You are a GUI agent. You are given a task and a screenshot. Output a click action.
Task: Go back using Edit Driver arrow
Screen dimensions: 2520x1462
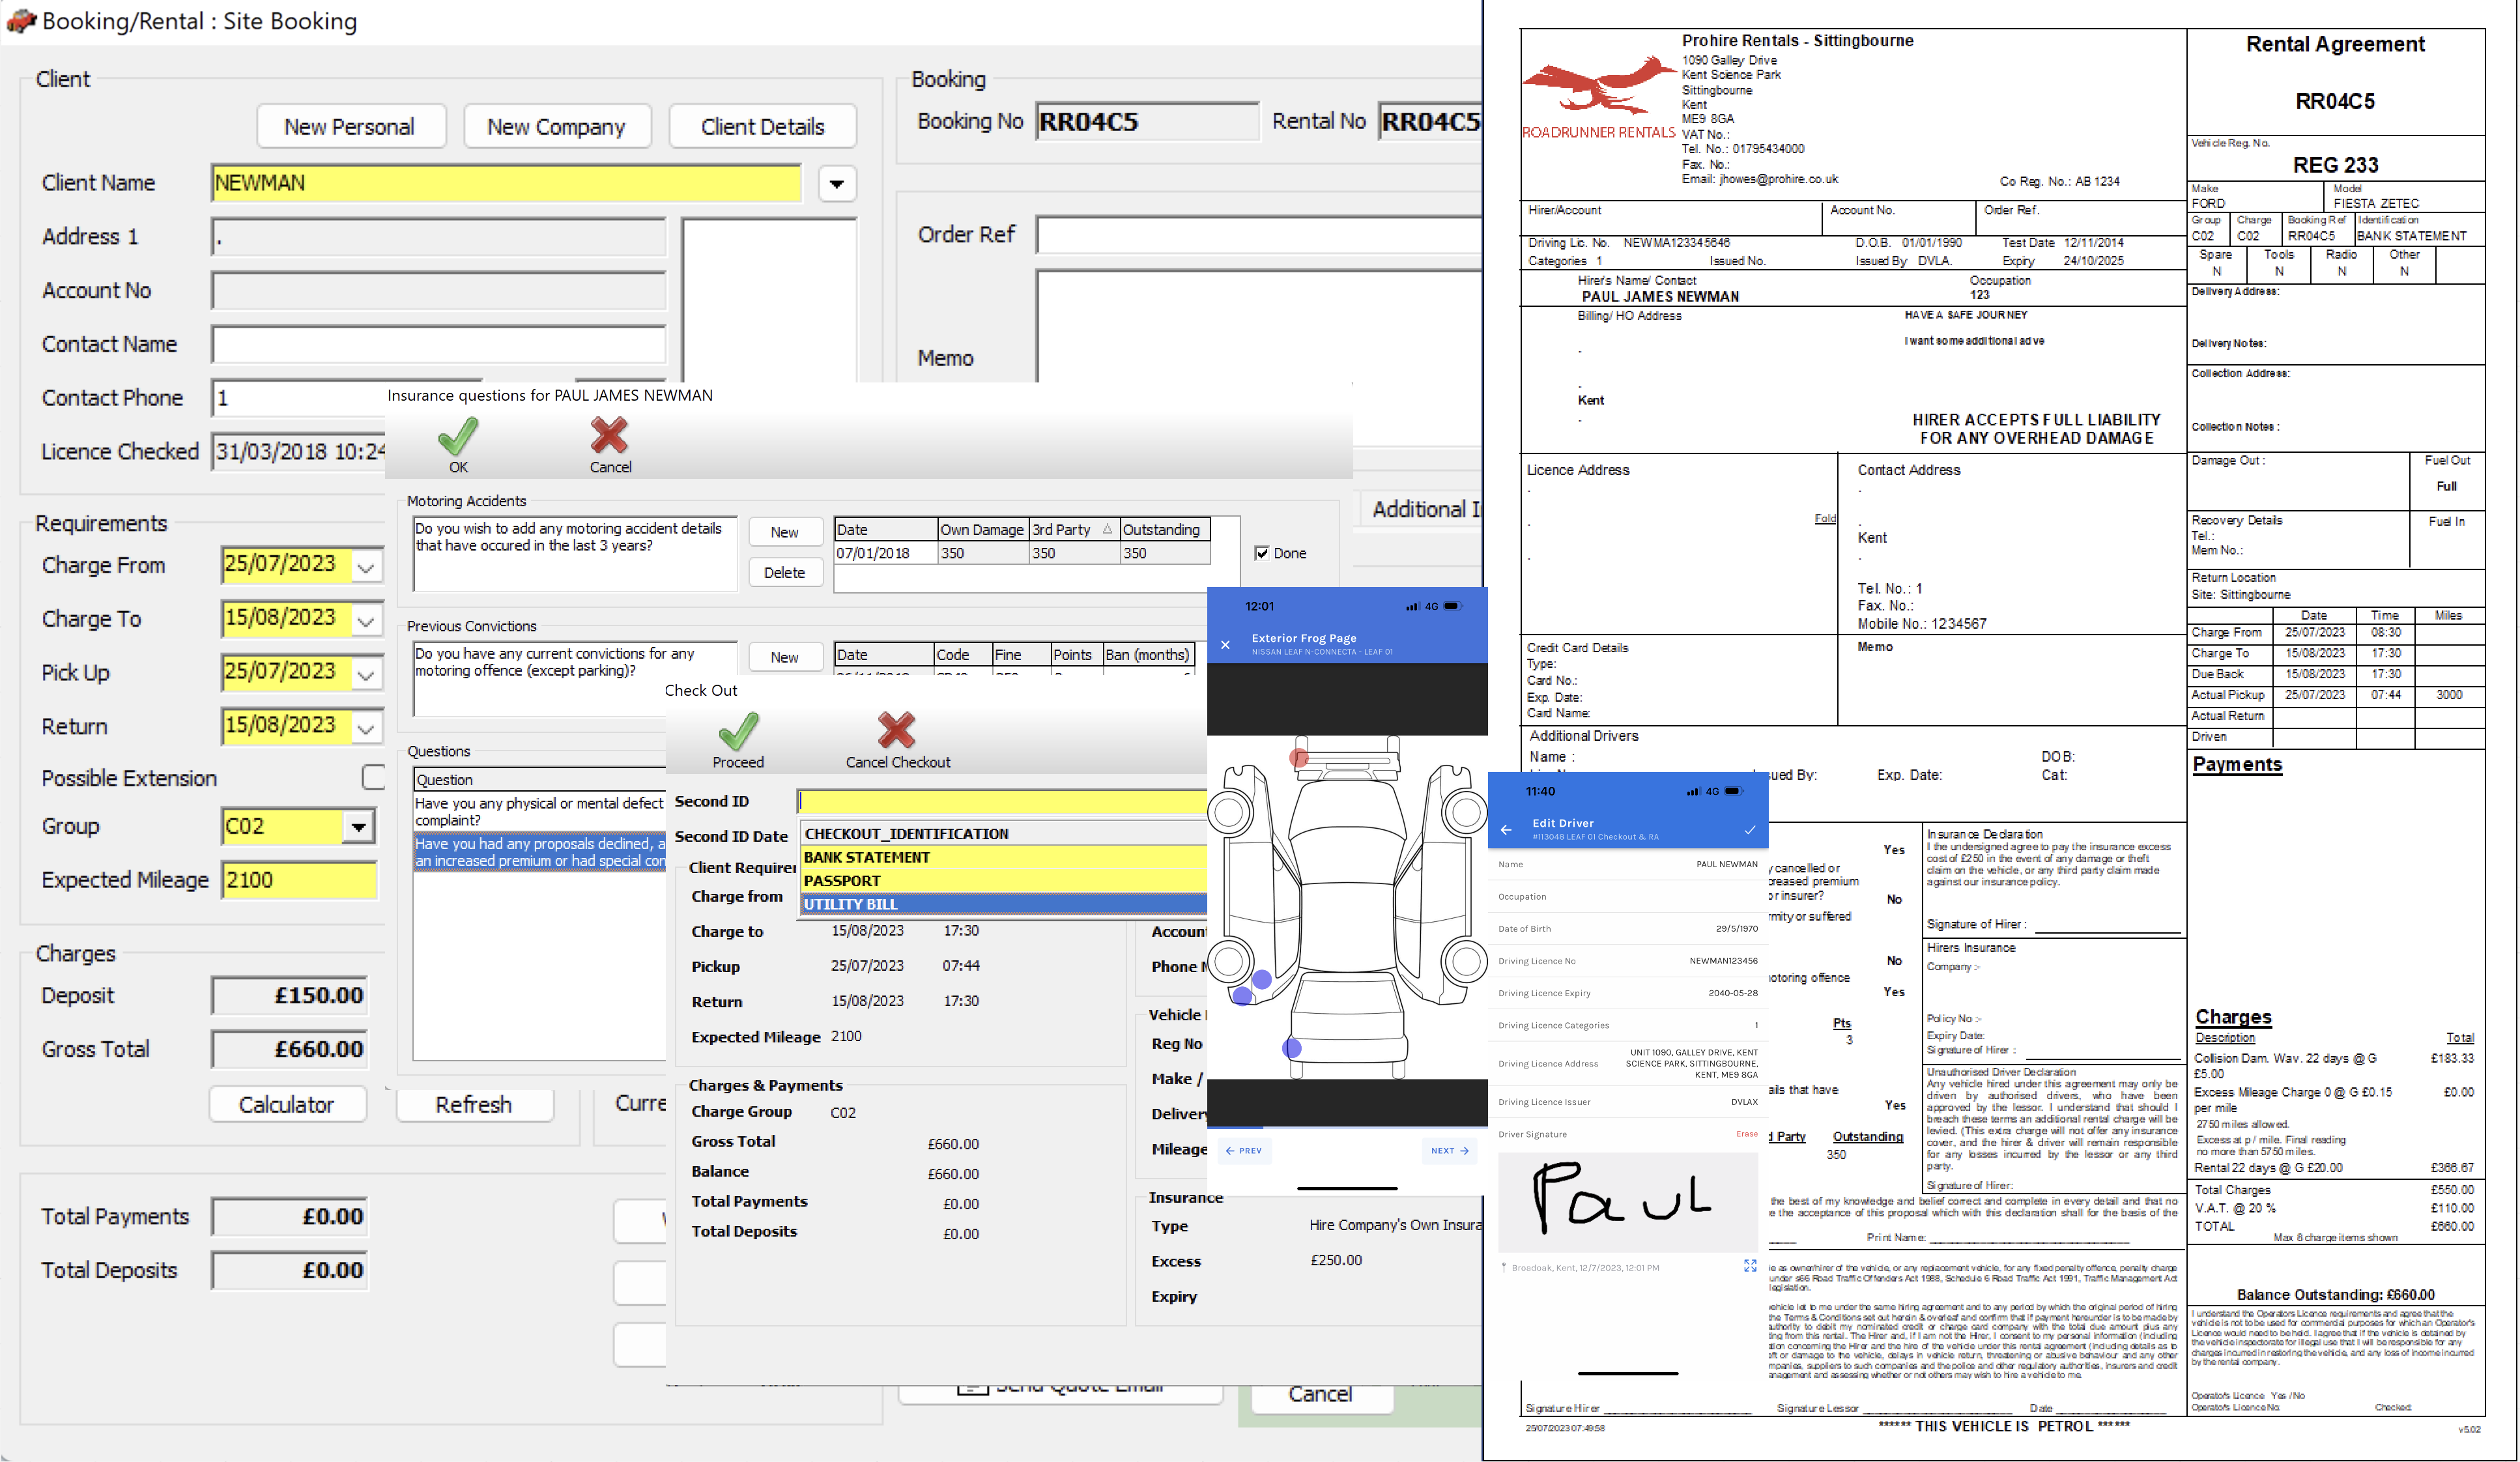pos(1506,829)
